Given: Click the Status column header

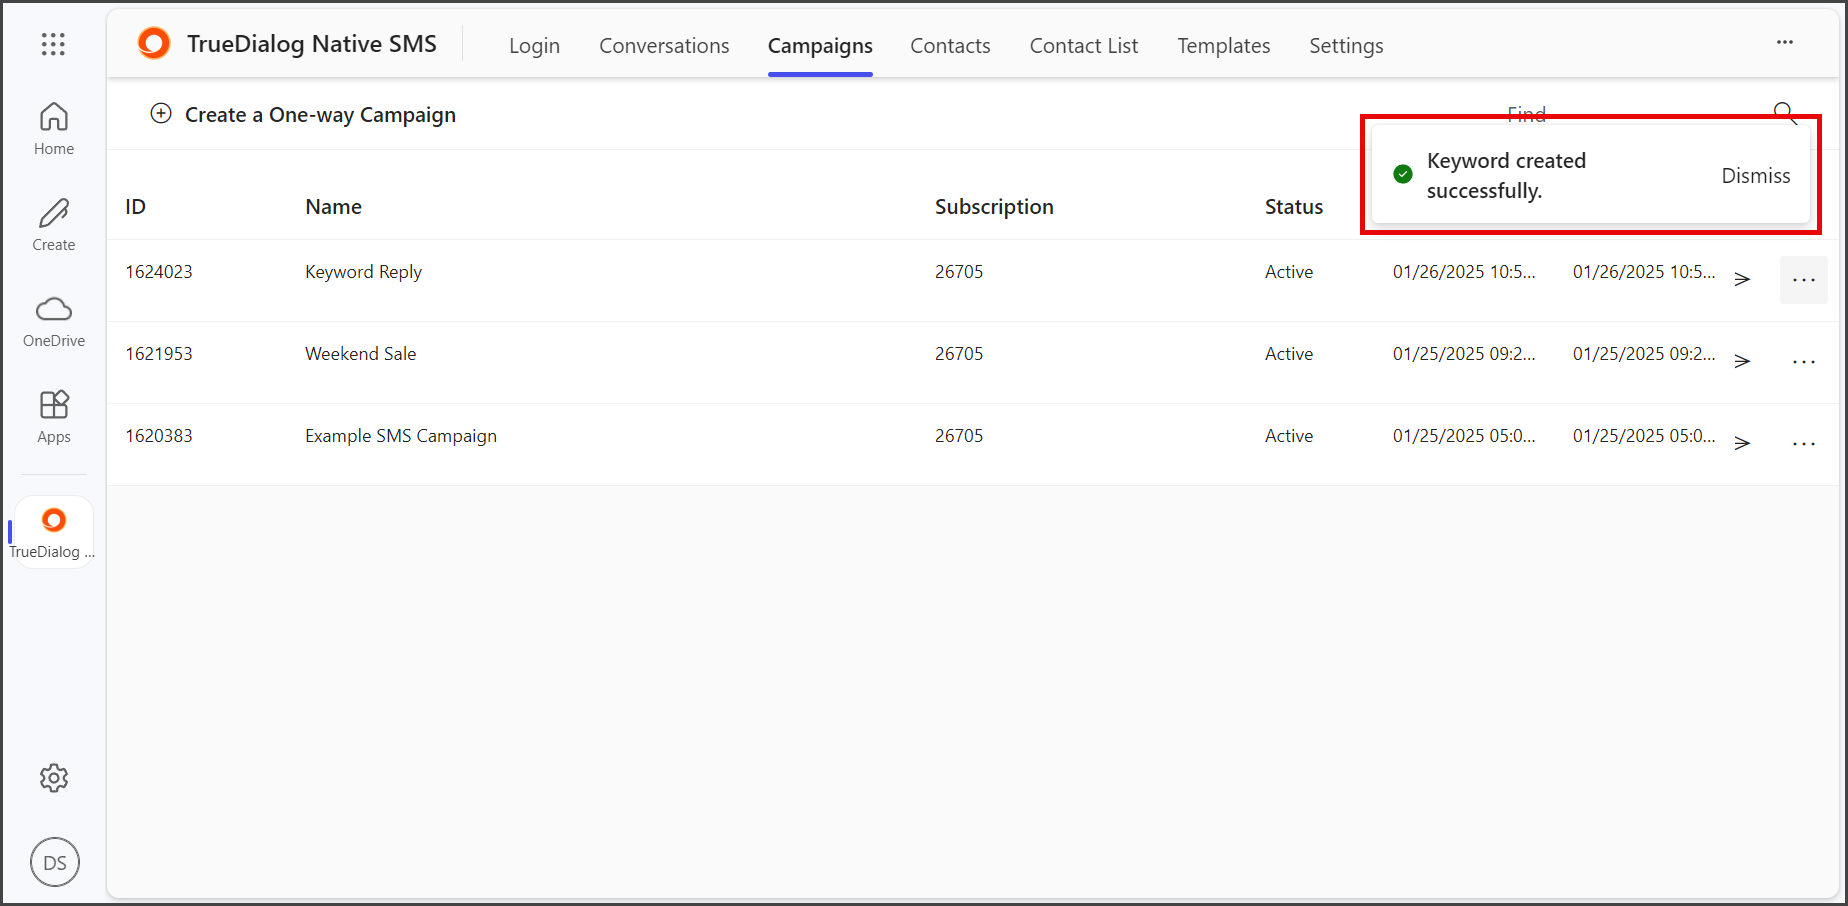Looking at the screenshot, I should point(1294,207).
